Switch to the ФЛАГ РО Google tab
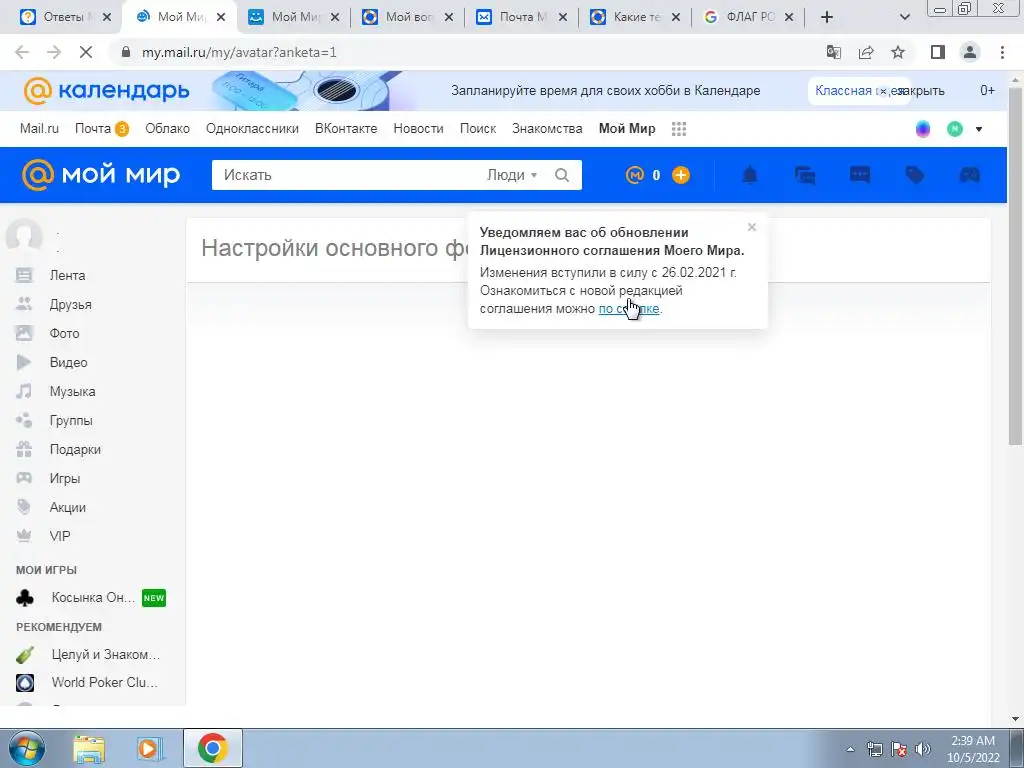 [x=748, y=17]
